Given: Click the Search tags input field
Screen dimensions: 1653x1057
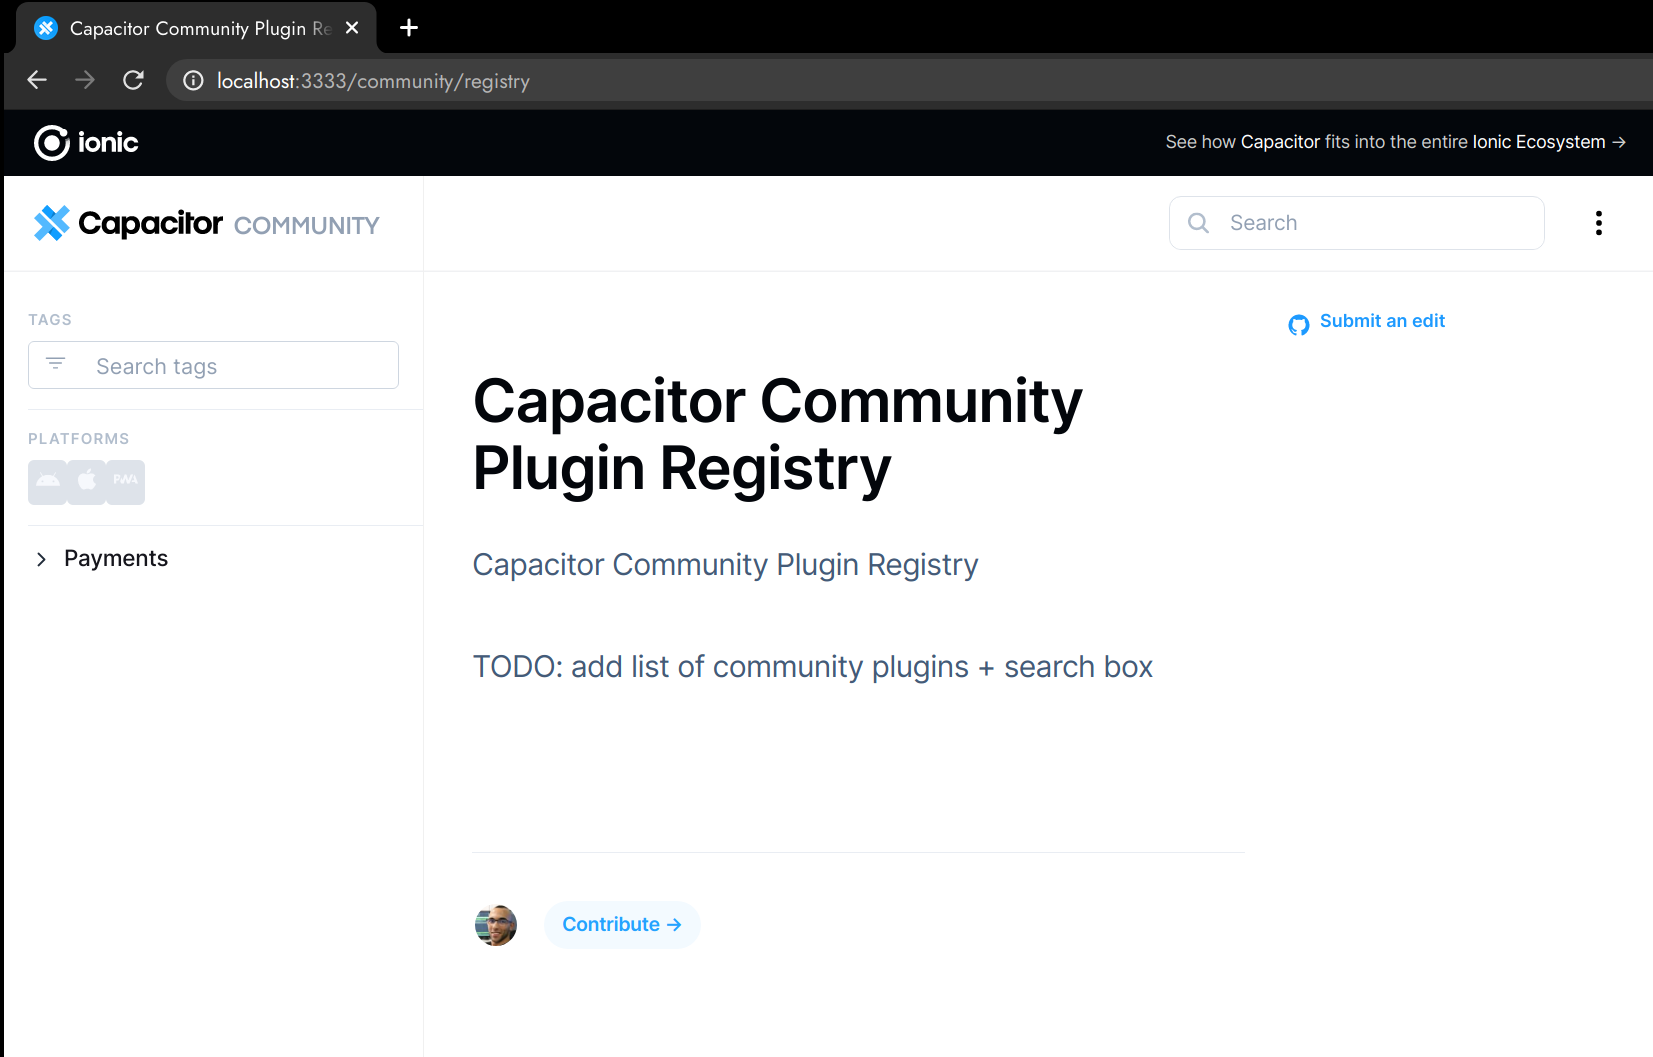Looking at the screenshot, I should pyautogui.click(x=213, y=365).
